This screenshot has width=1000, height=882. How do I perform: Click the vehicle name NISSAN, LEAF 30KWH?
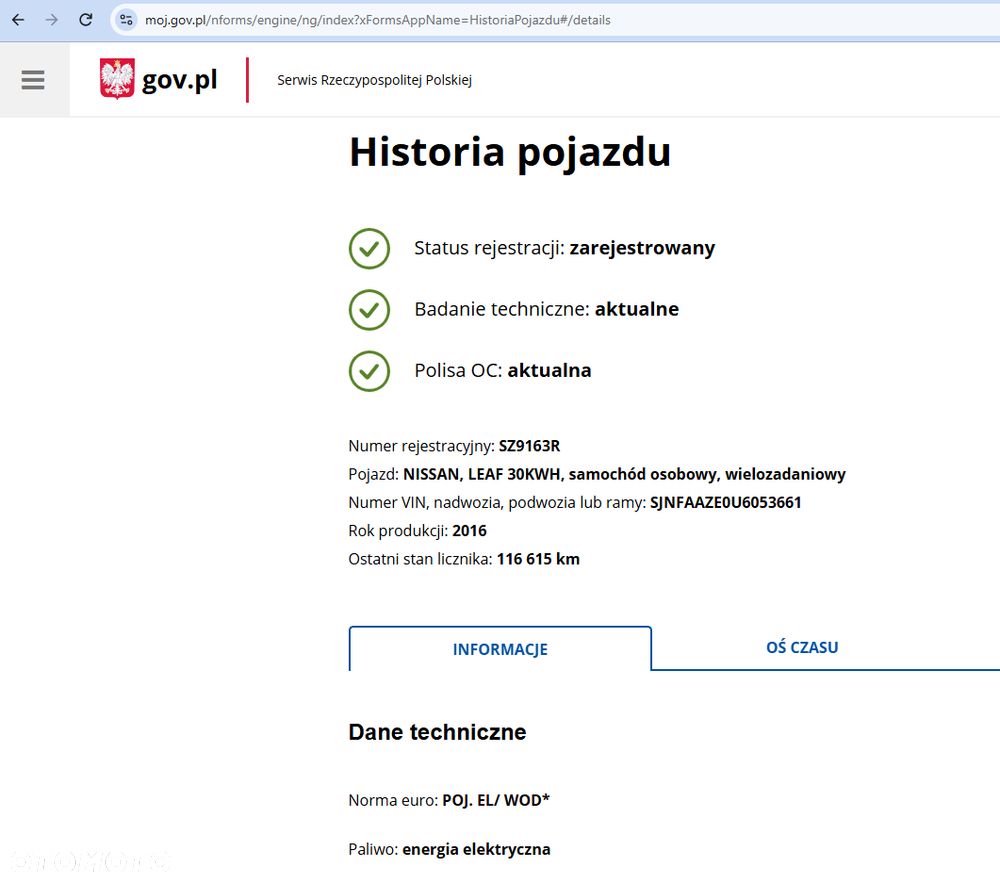point(482,474)
